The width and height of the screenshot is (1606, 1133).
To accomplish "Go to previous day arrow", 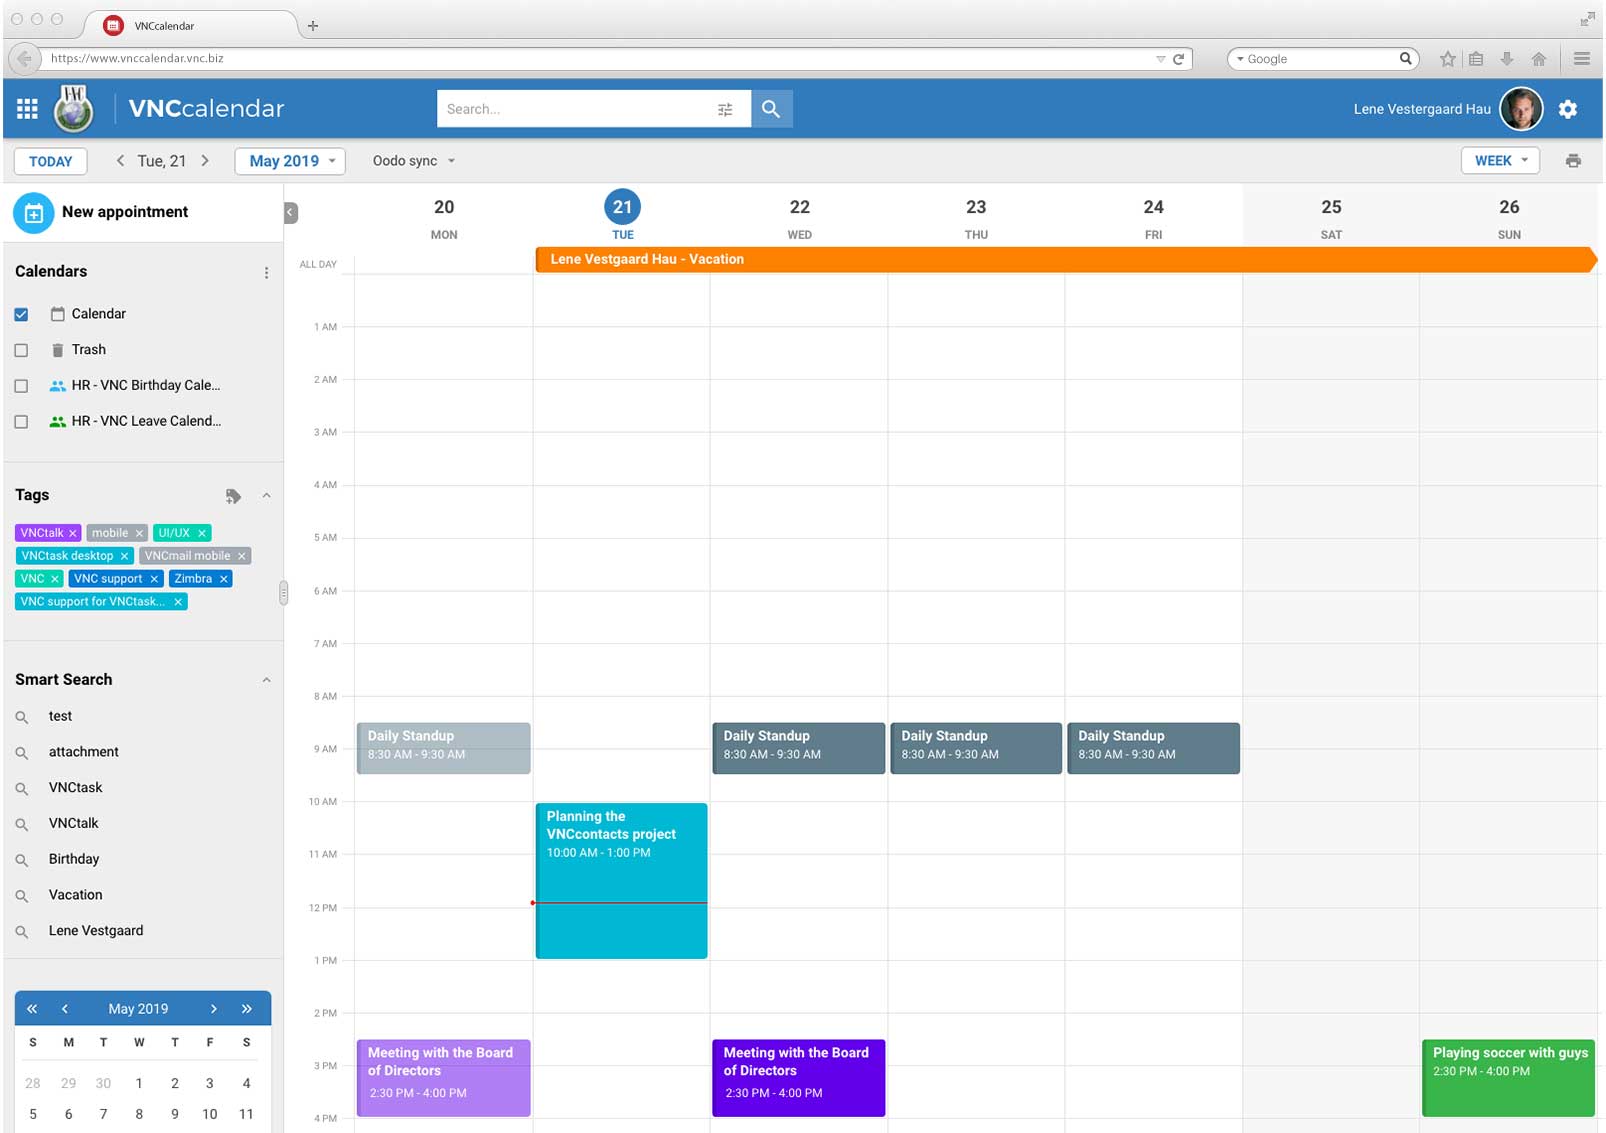I will [x=120, y=161].
